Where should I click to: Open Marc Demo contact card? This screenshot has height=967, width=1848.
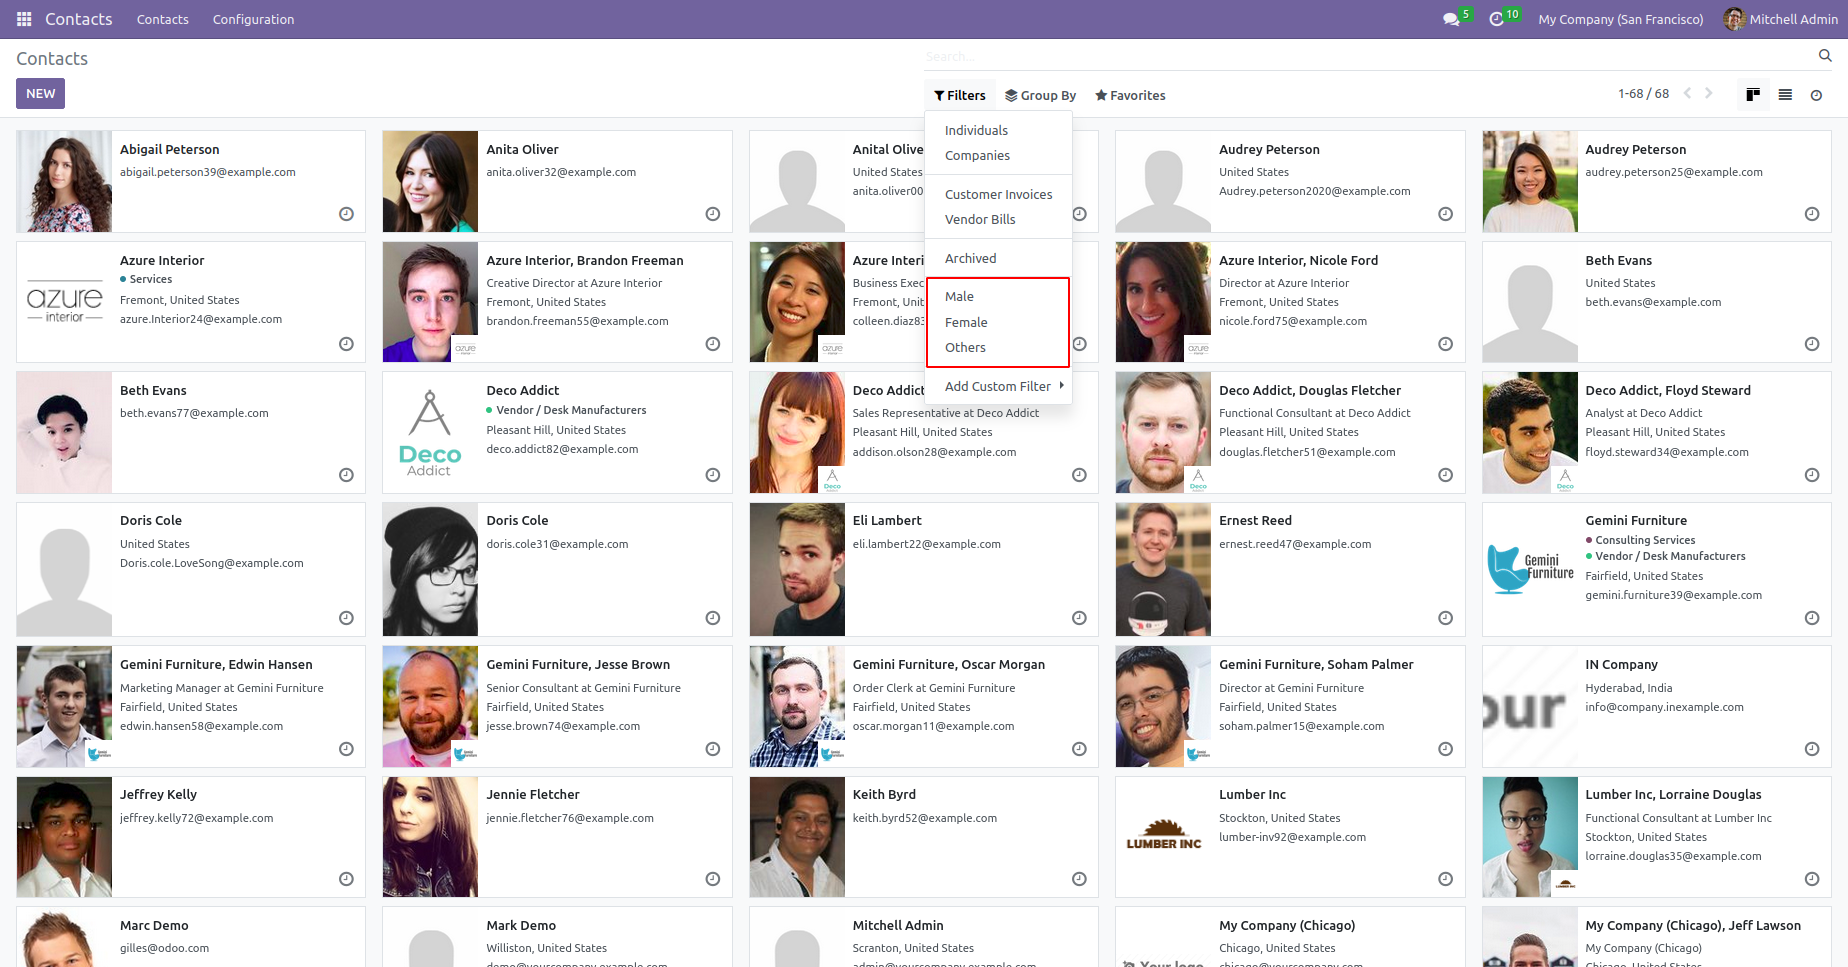click(191, 937)
